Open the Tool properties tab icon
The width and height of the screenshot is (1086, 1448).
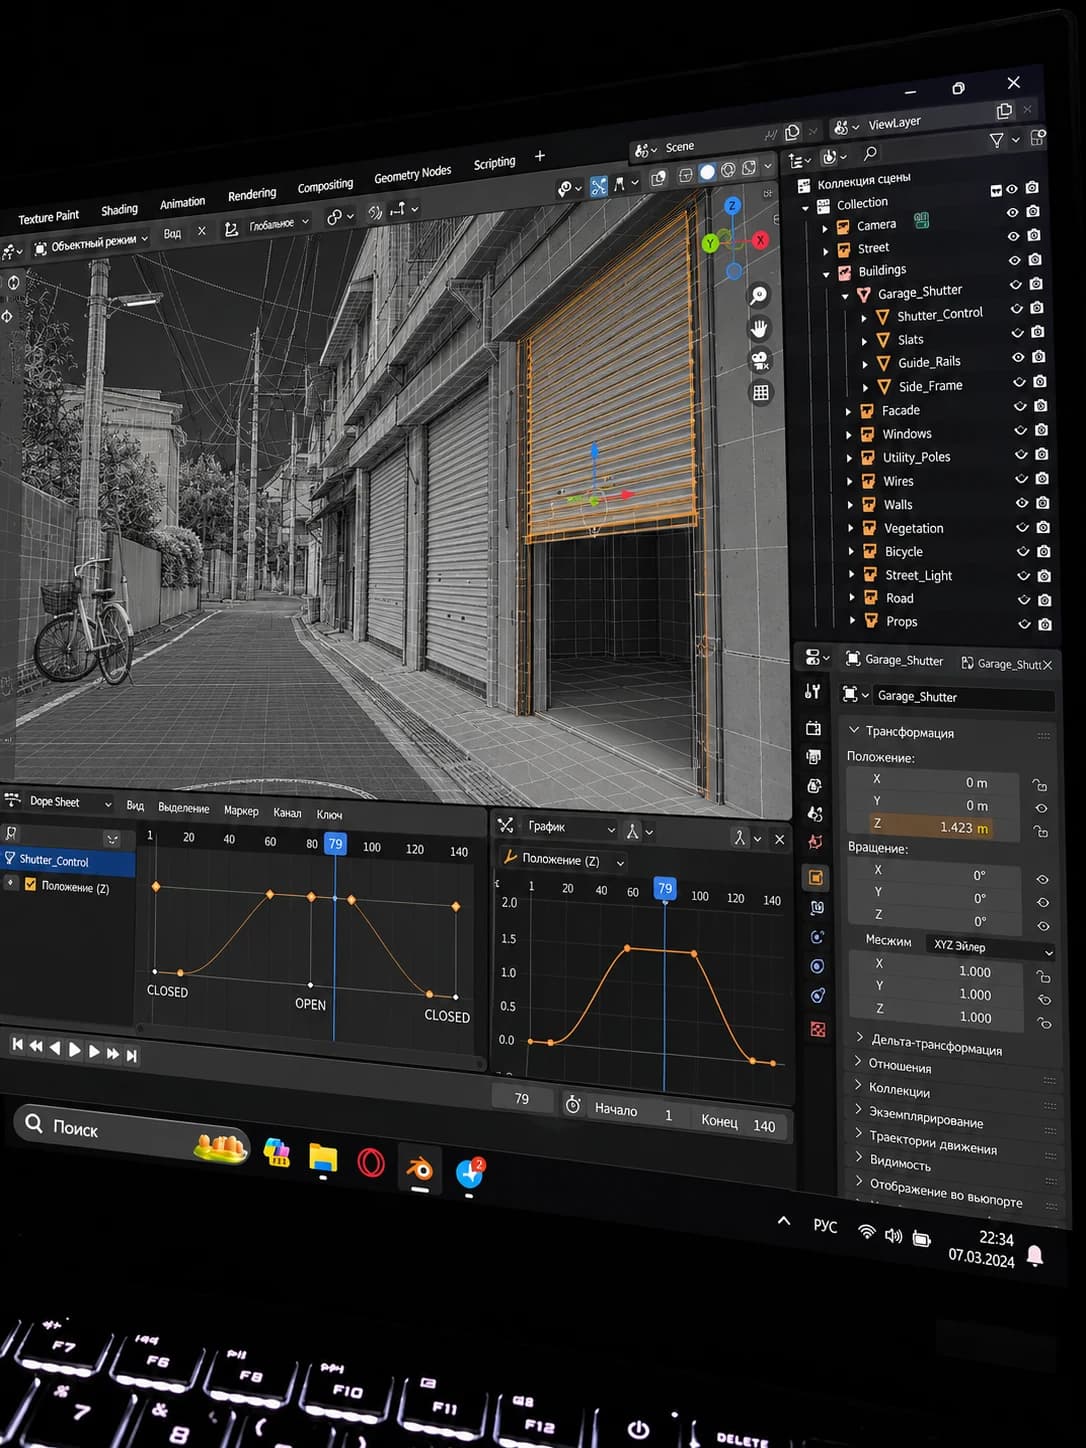click(x=813, y=691)
